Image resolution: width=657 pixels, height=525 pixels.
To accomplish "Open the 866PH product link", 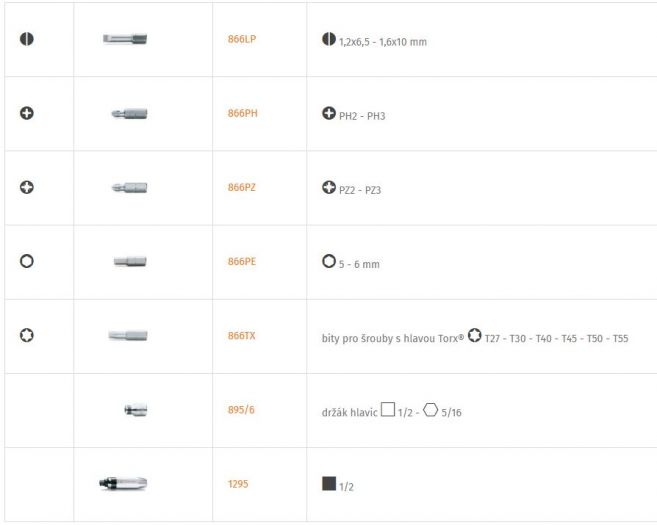I will (242, 114).
